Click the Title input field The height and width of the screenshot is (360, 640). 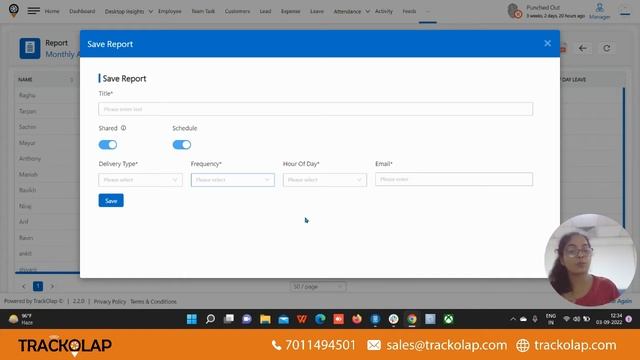click(x=316, y=109)
